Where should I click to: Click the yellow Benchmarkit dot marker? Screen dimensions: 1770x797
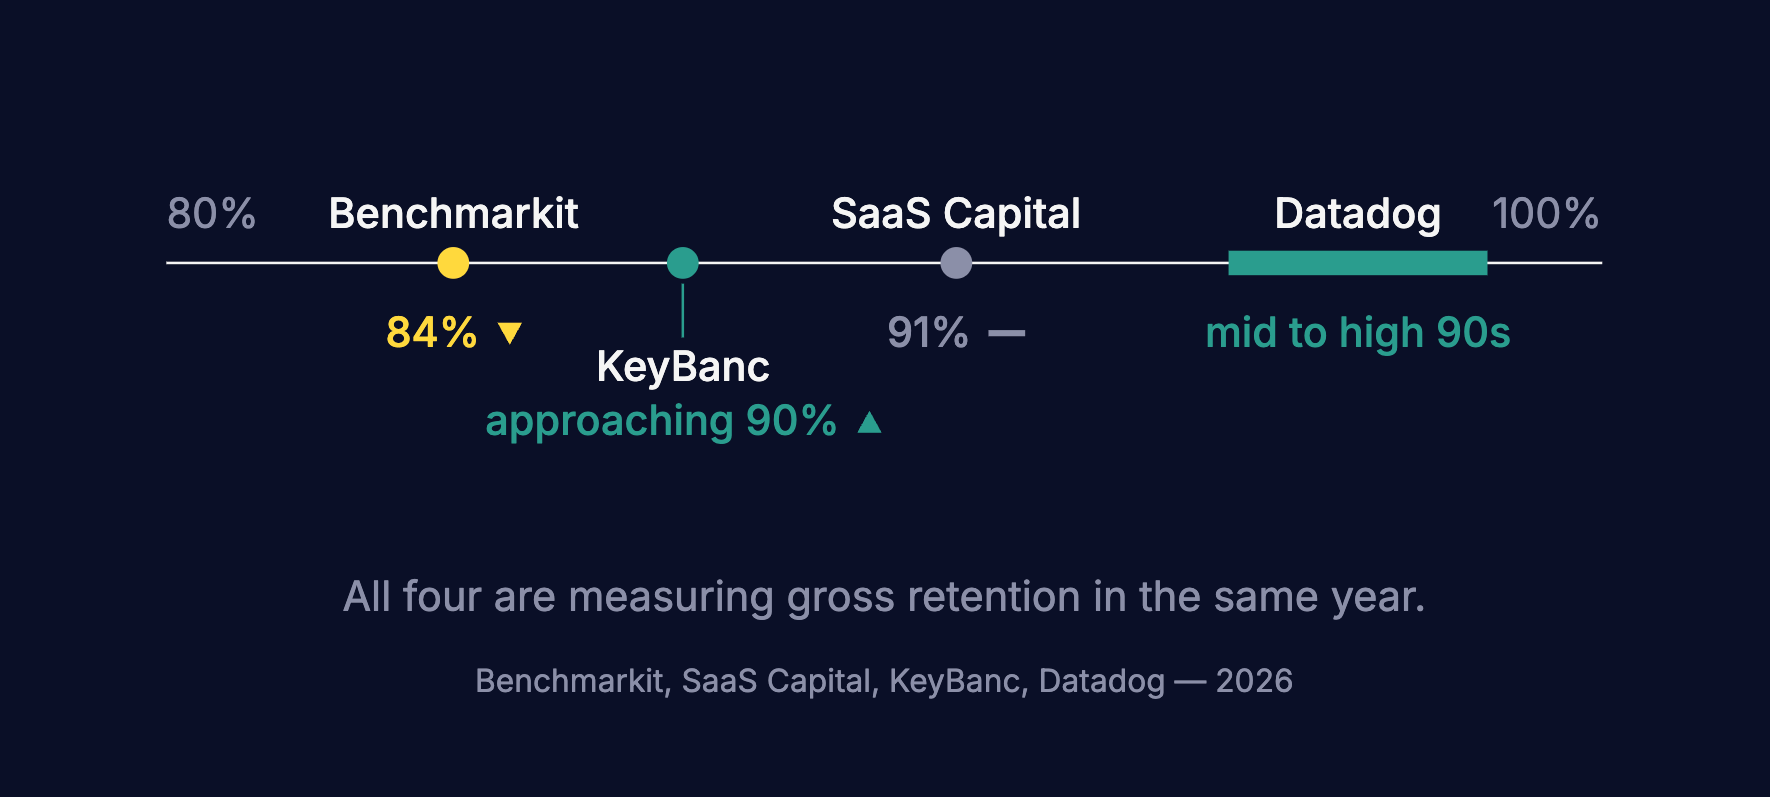tap(453, 263)
